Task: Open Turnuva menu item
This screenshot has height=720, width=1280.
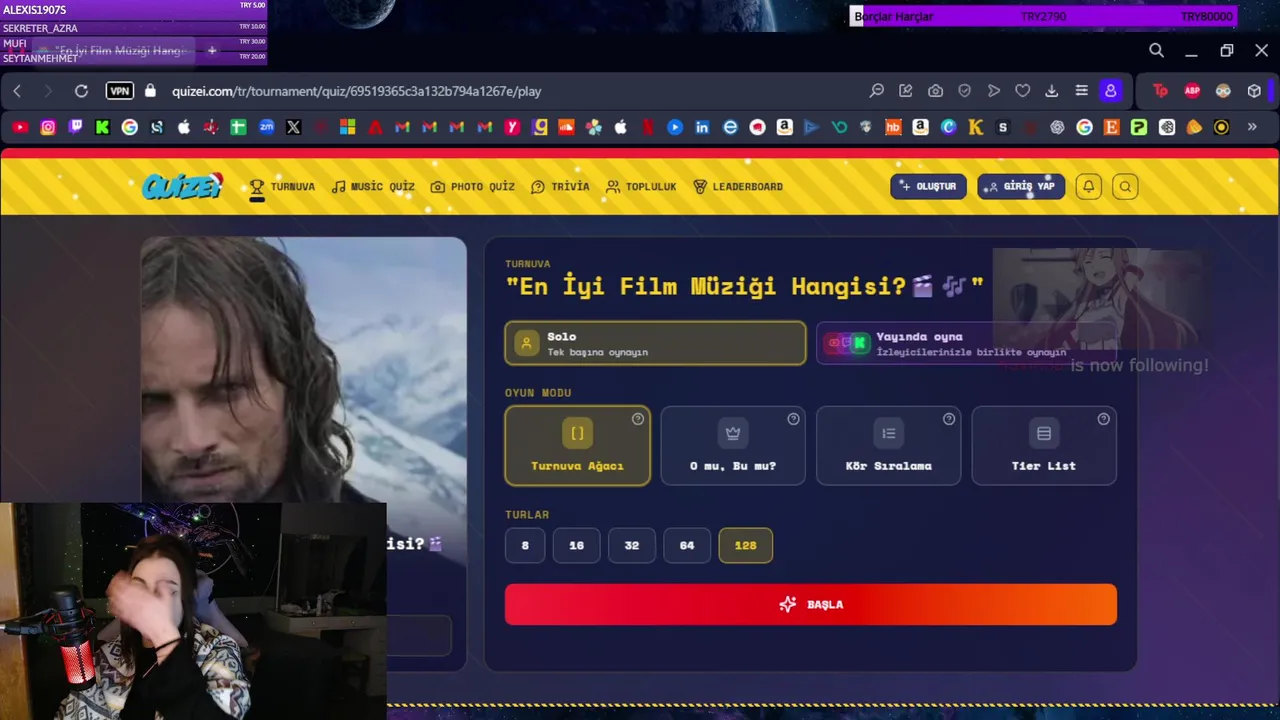Action: [x=282, y=187]
